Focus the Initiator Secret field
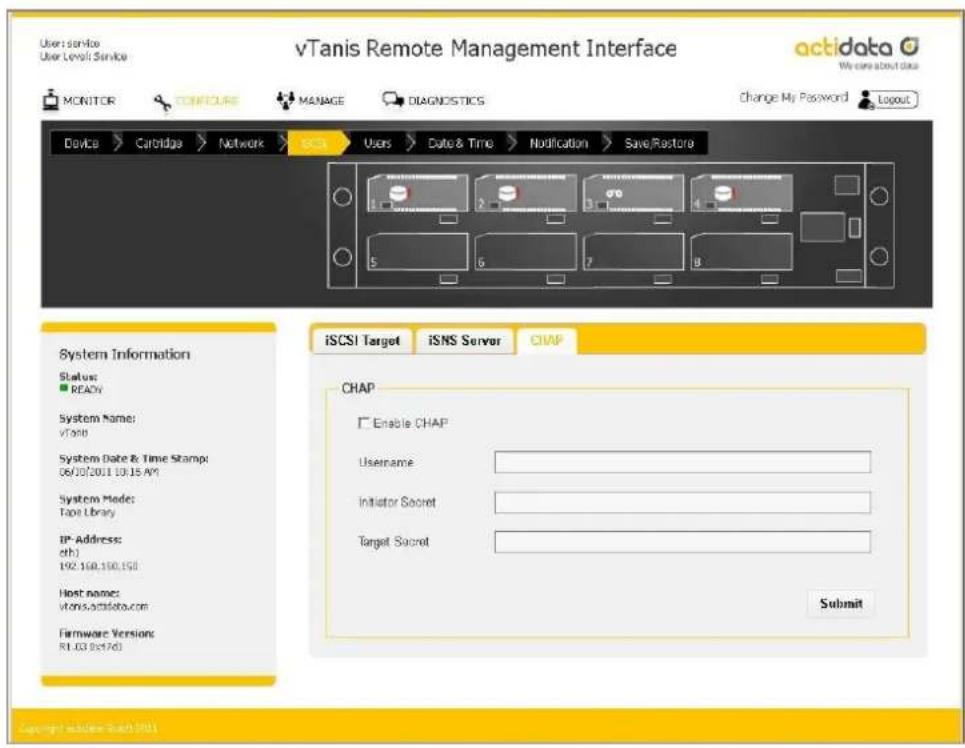This screenshot has width=965, height=748. [x=683, y=502]
